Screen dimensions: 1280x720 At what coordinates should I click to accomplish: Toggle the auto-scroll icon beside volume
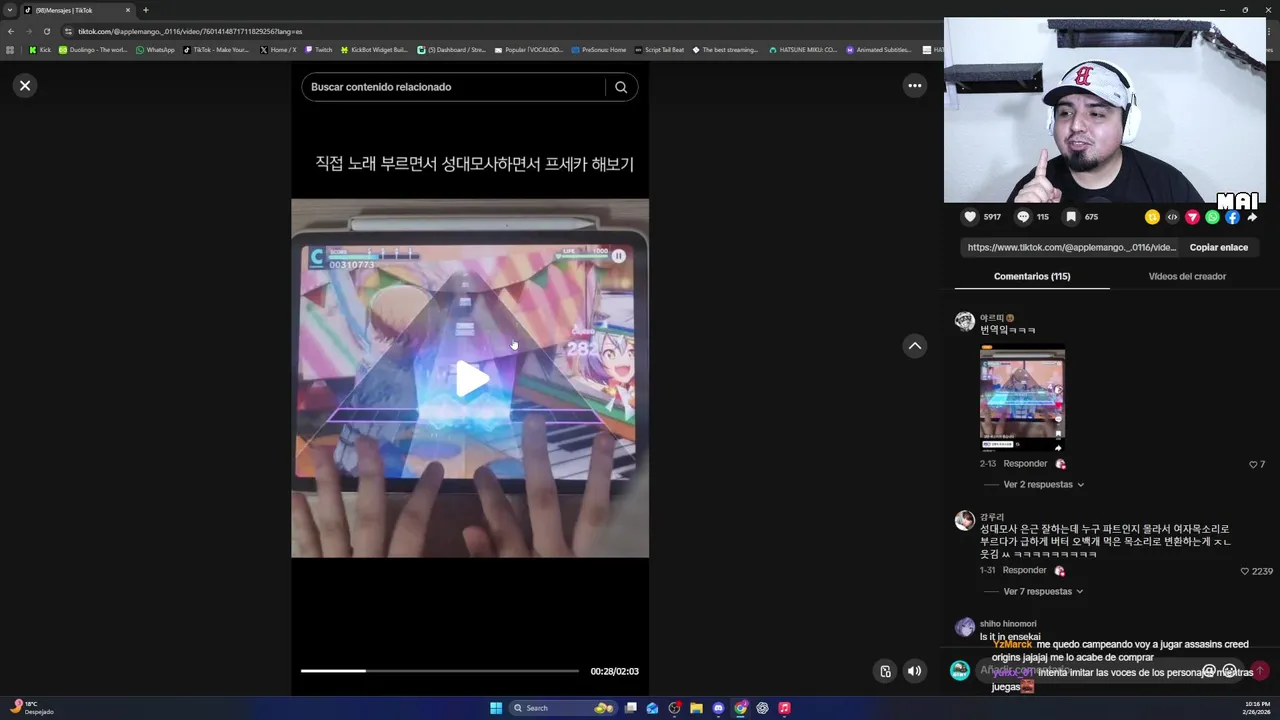pos(885,671)
